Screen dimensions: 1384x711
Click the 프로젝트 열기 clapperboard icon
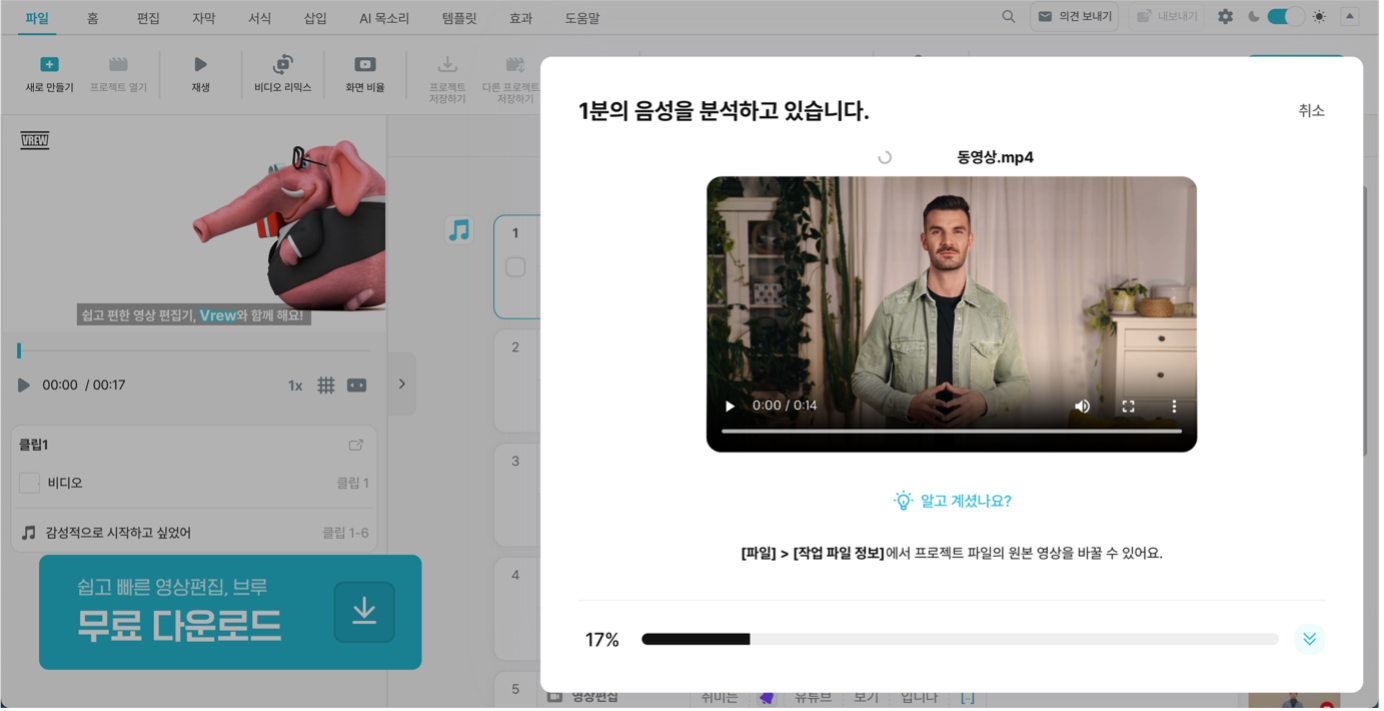coord(118,65)
